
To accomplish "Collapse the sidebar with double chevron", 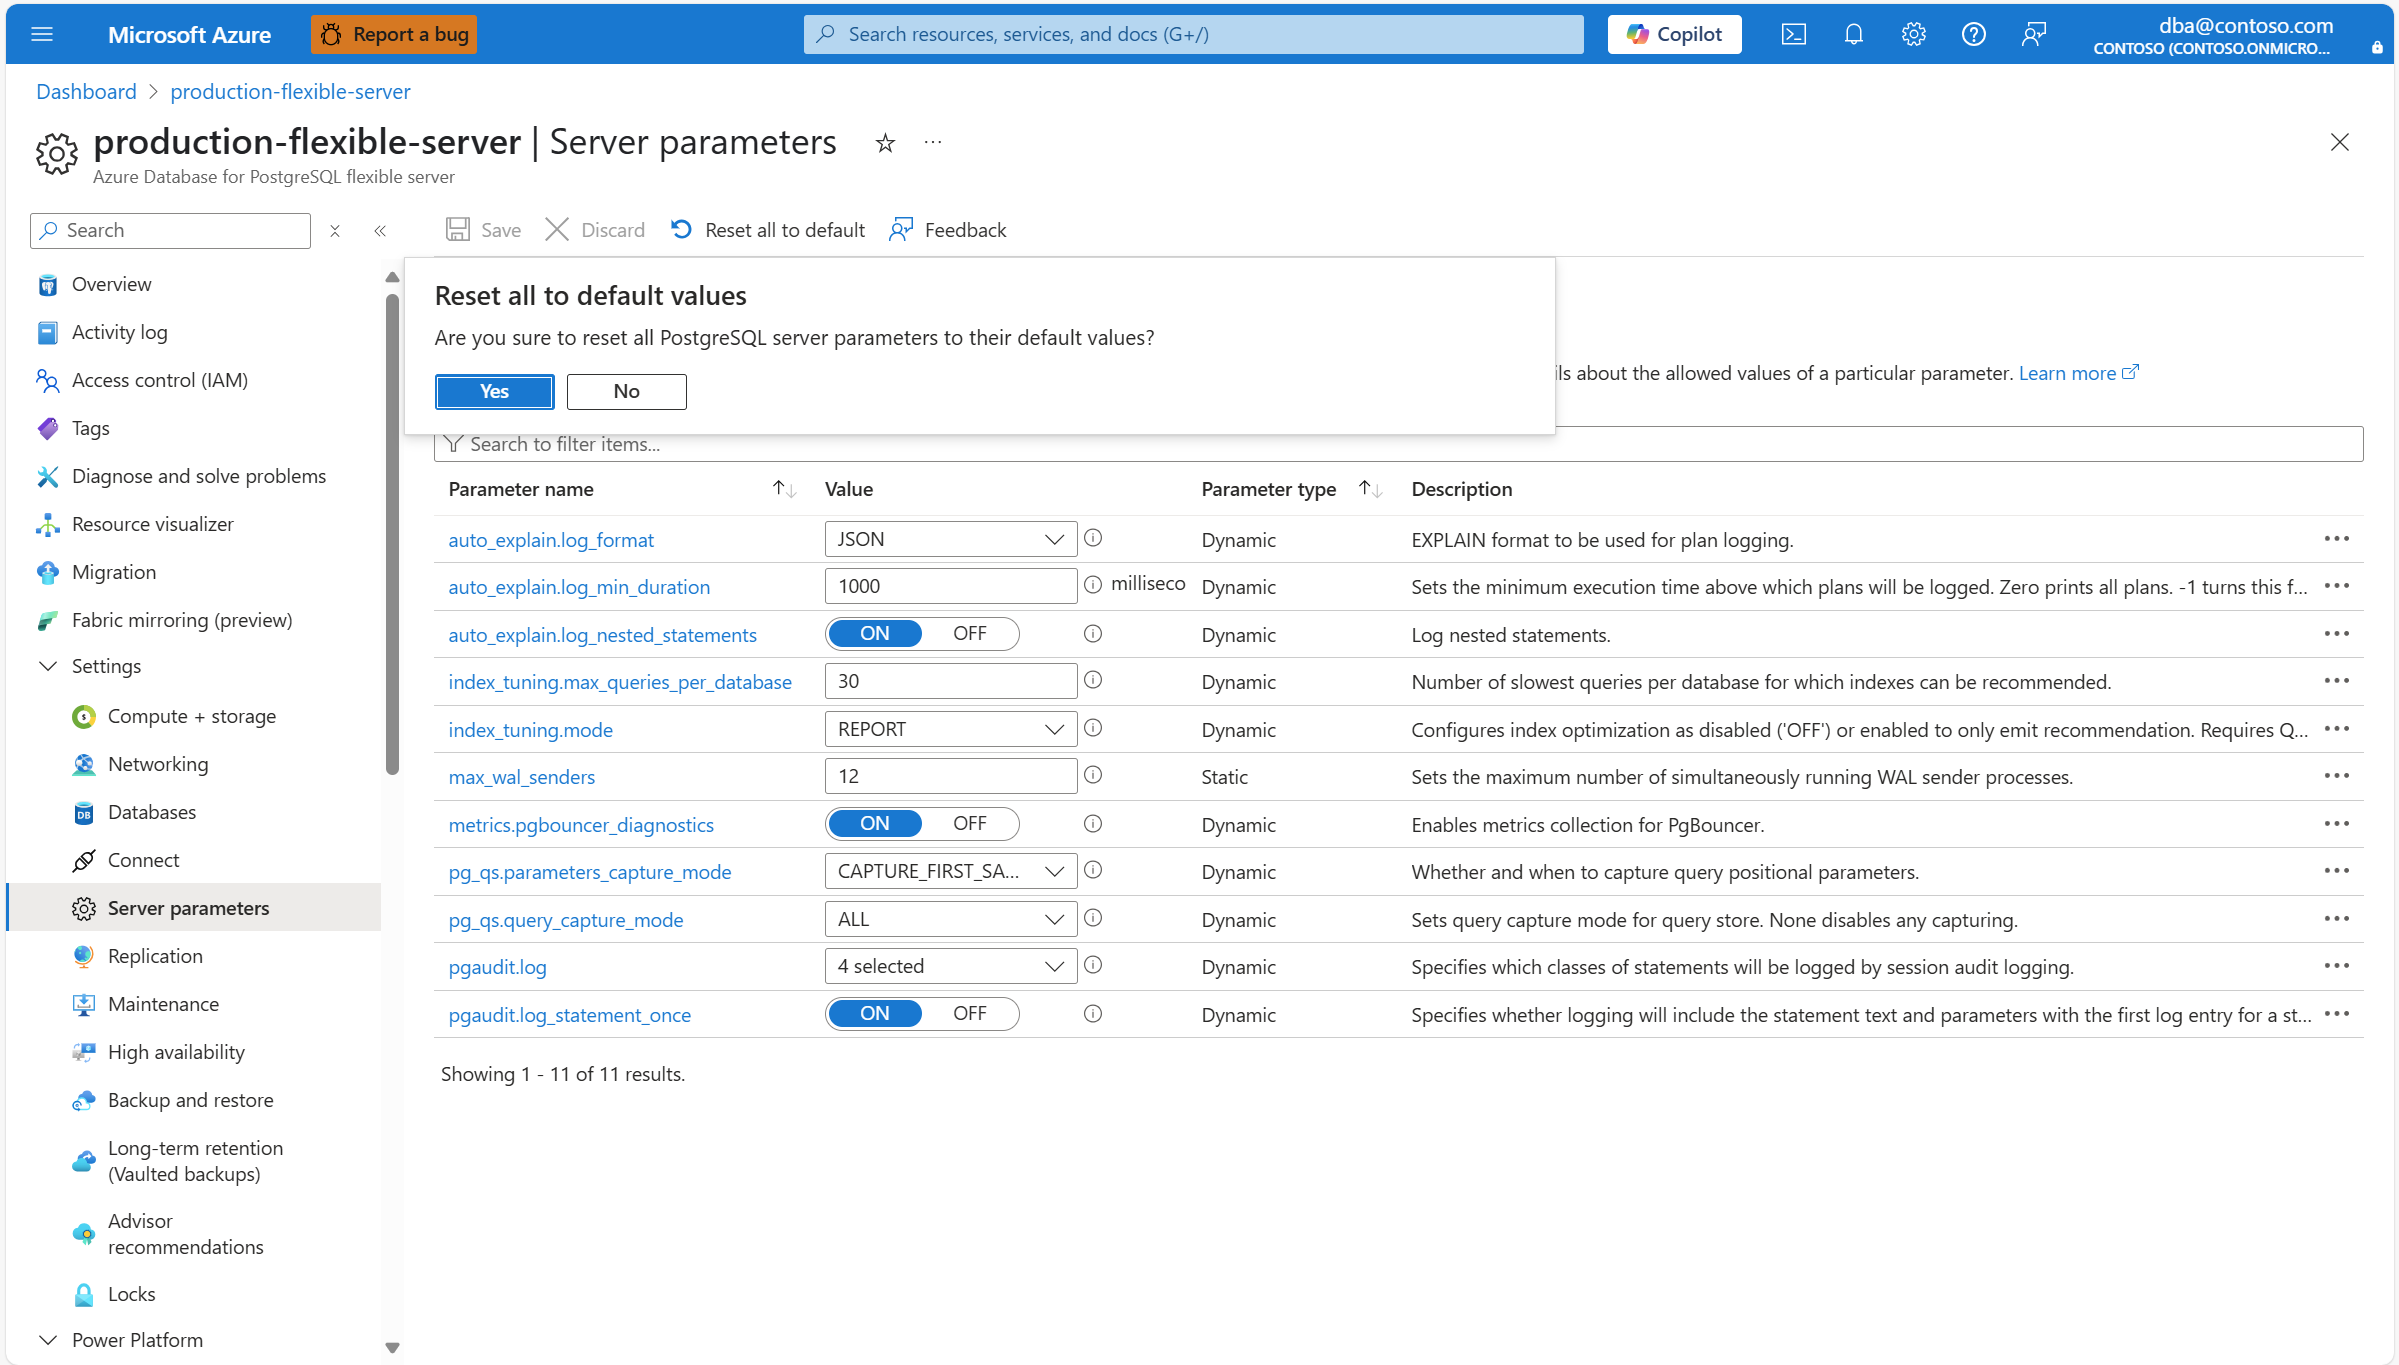I will (x=380, y=231).
